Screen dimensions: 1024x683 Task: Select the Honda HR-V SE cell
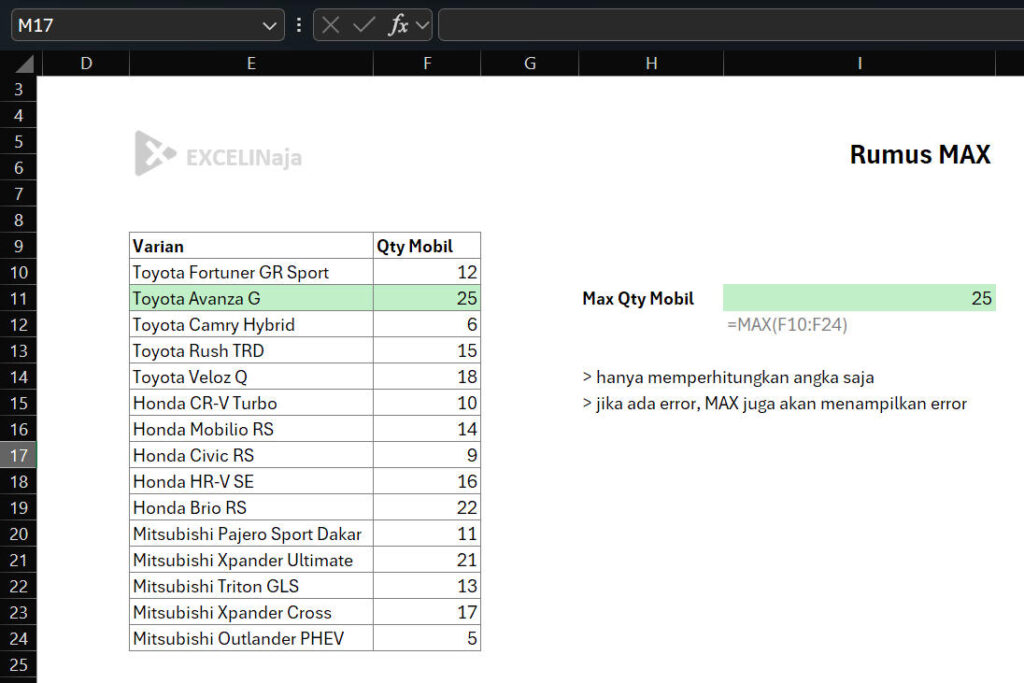pos(251,481)
